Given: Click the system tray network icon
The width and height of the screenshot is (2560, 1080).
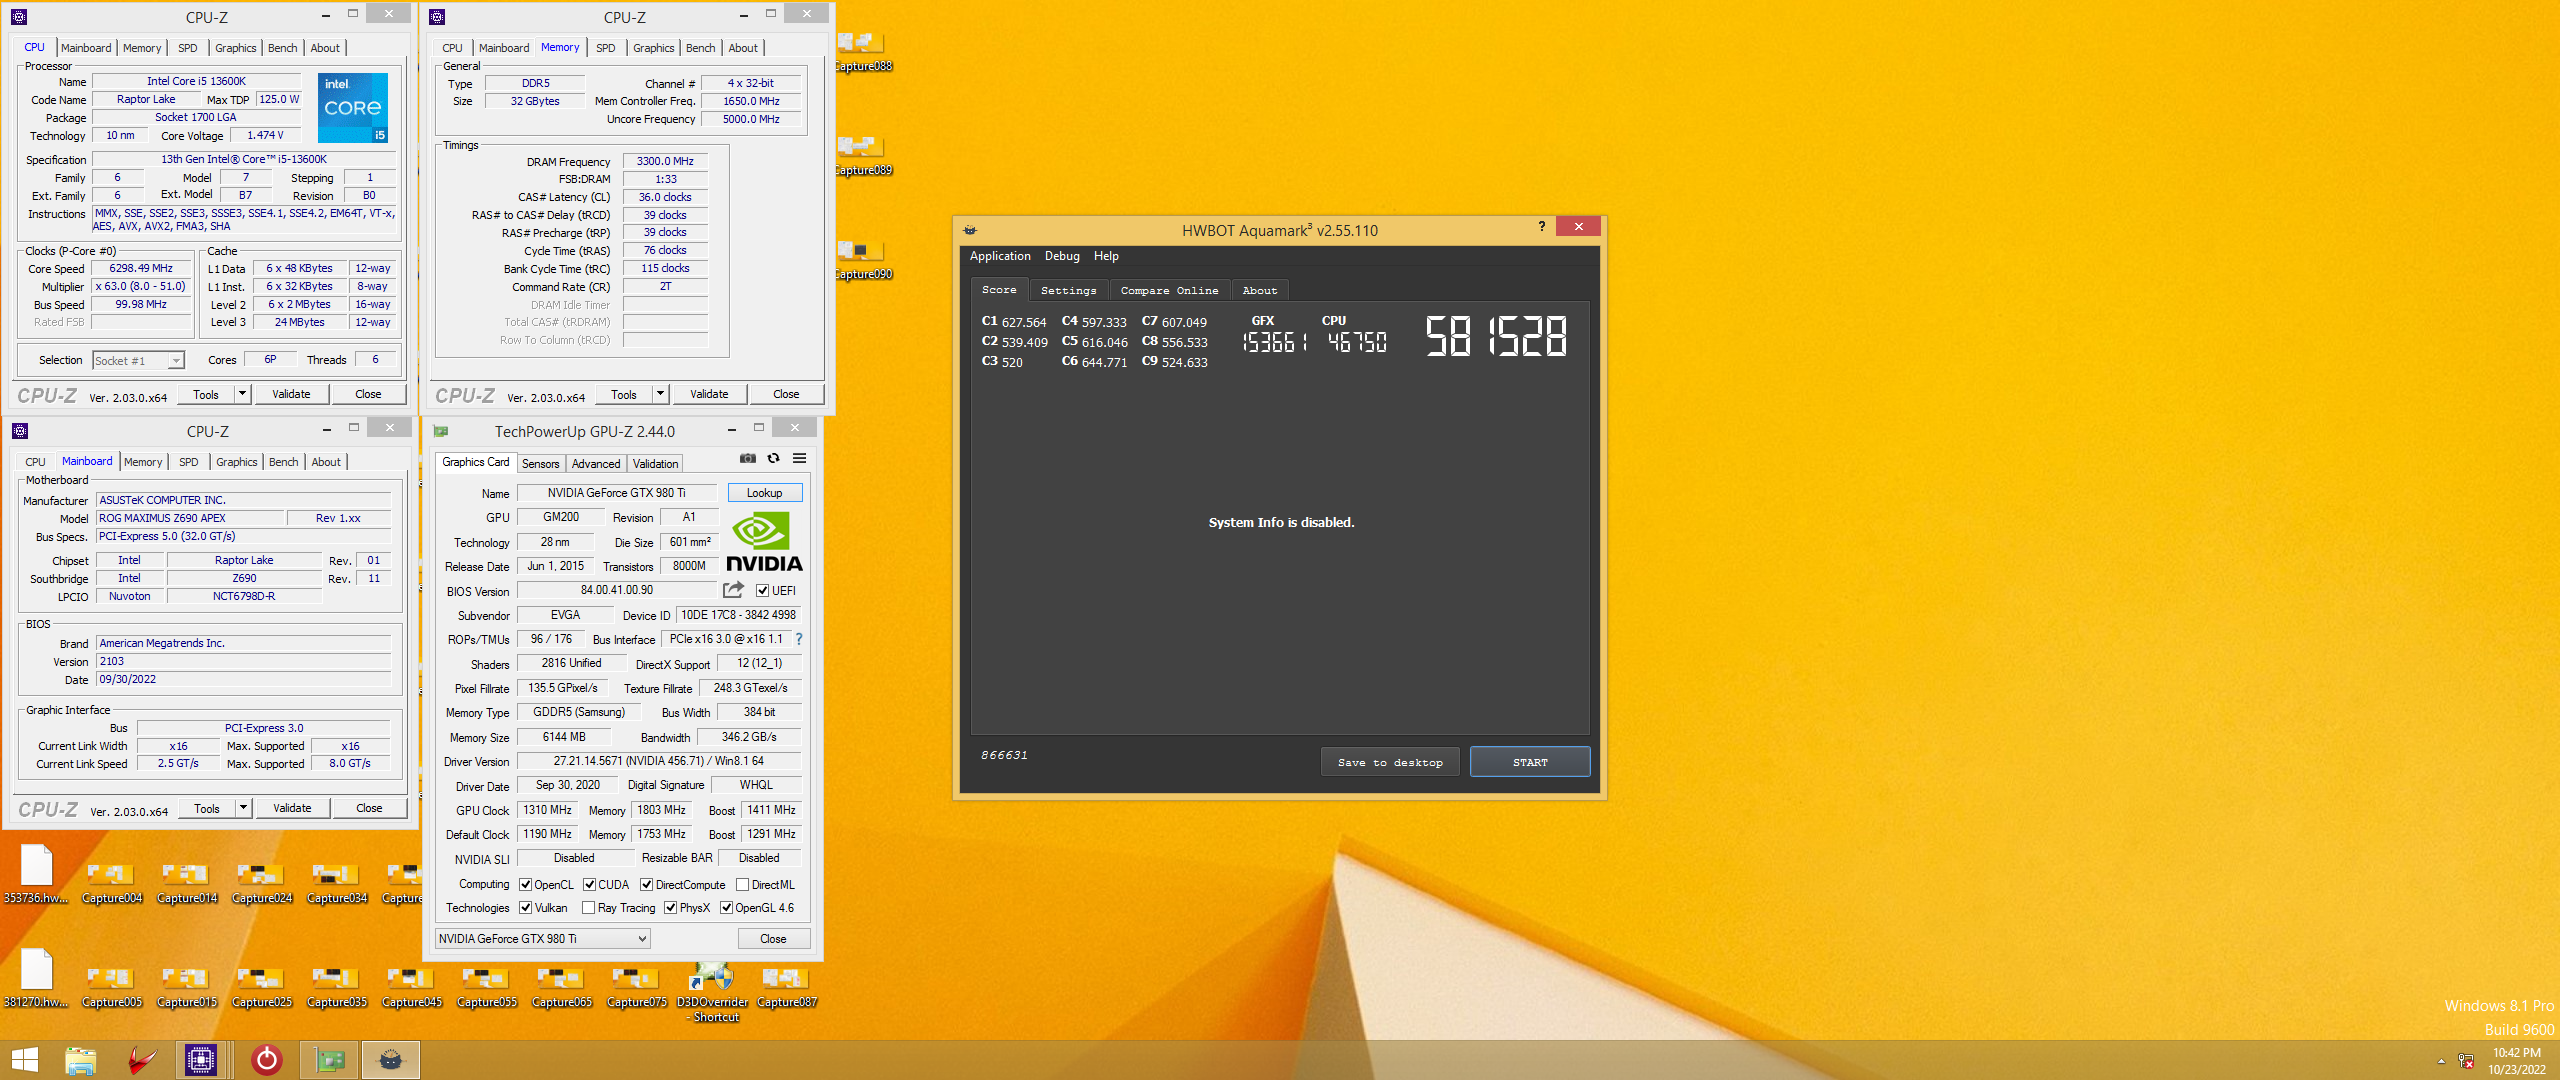Looking at the screenshot, I should (2466, 1061).
